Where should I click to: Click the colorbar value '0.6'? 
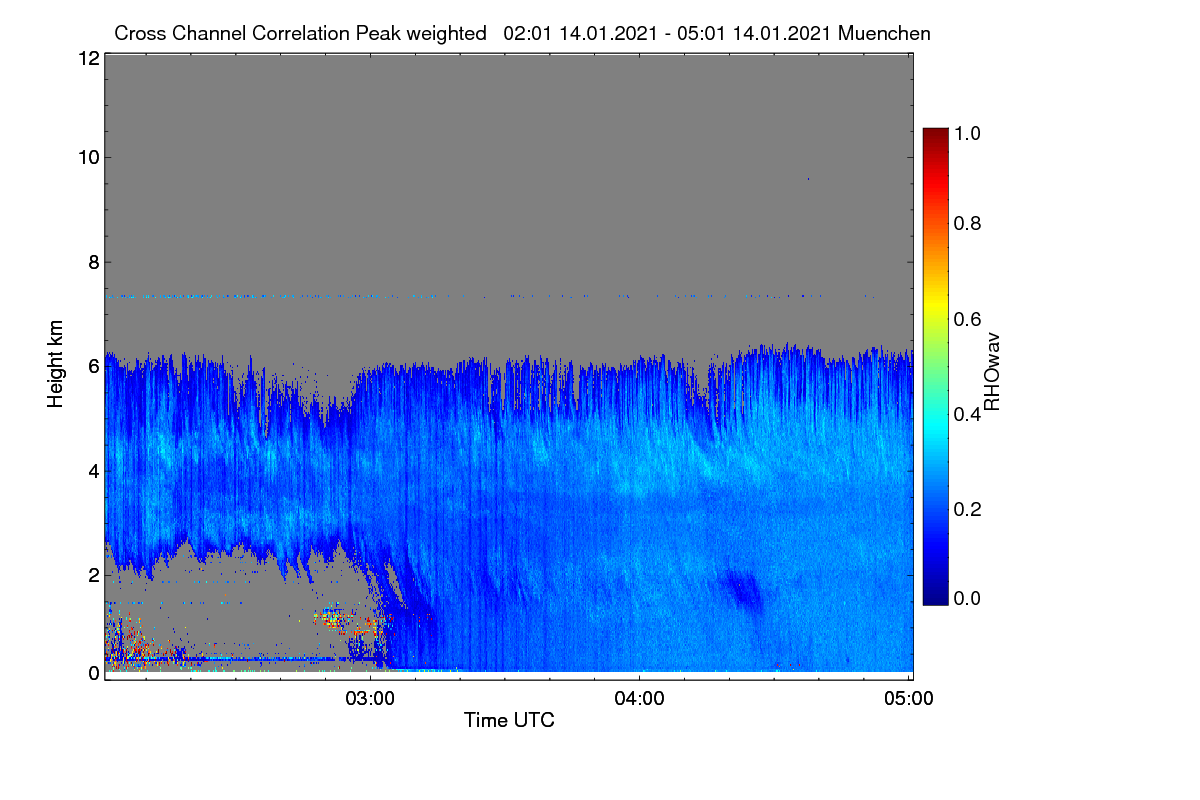click(x=968, y=319)
